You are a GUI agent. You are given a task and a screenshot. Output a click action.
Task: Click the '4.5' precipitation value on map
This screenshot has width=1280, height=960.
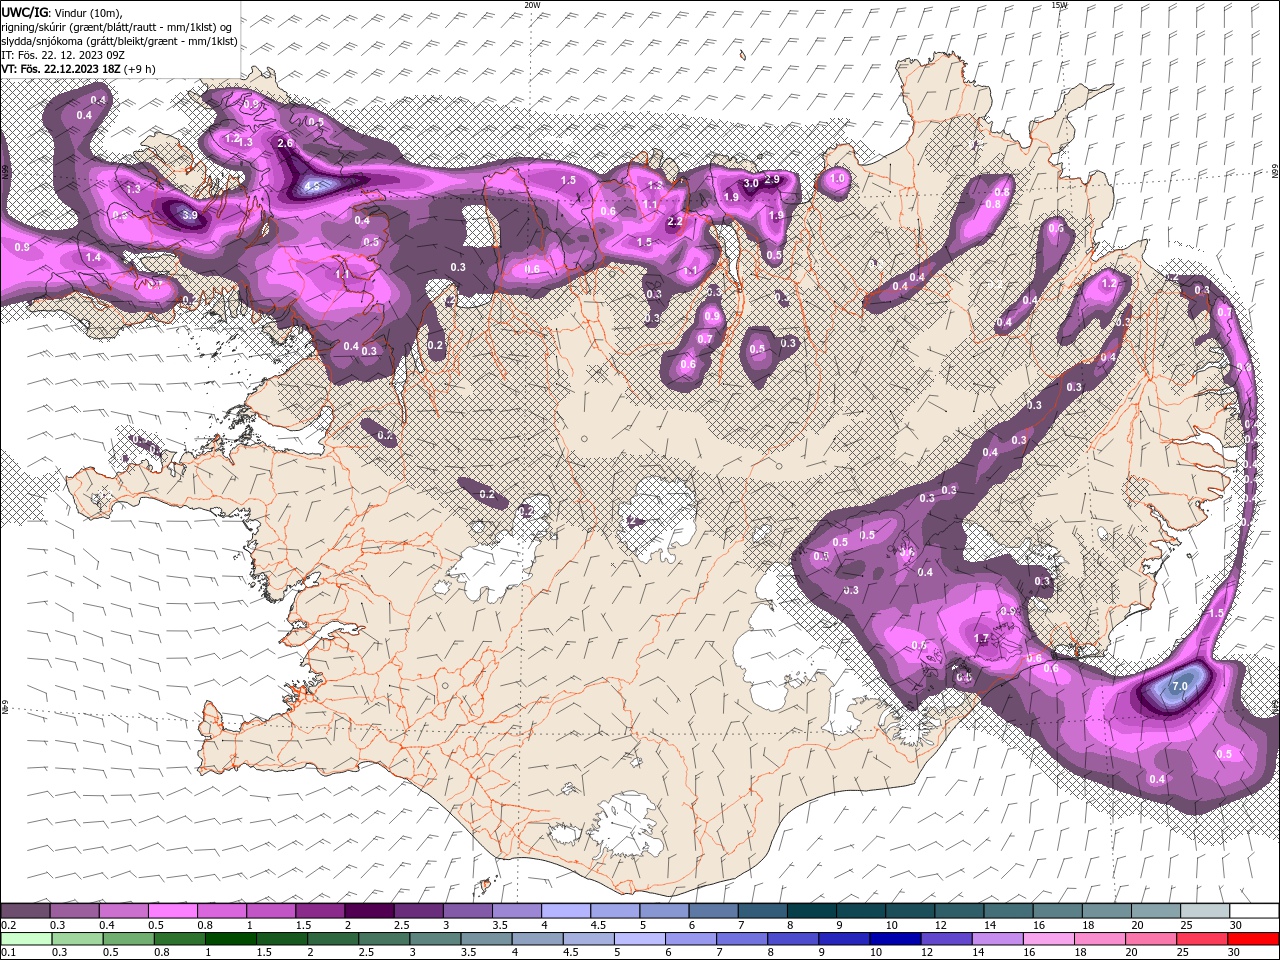(312, 186)
